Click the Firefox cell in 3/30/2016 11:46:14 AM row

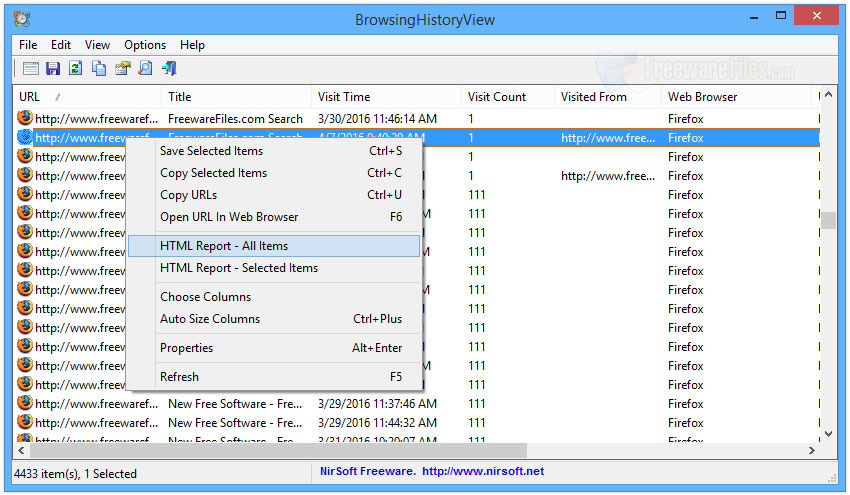(x=685, y=119)
